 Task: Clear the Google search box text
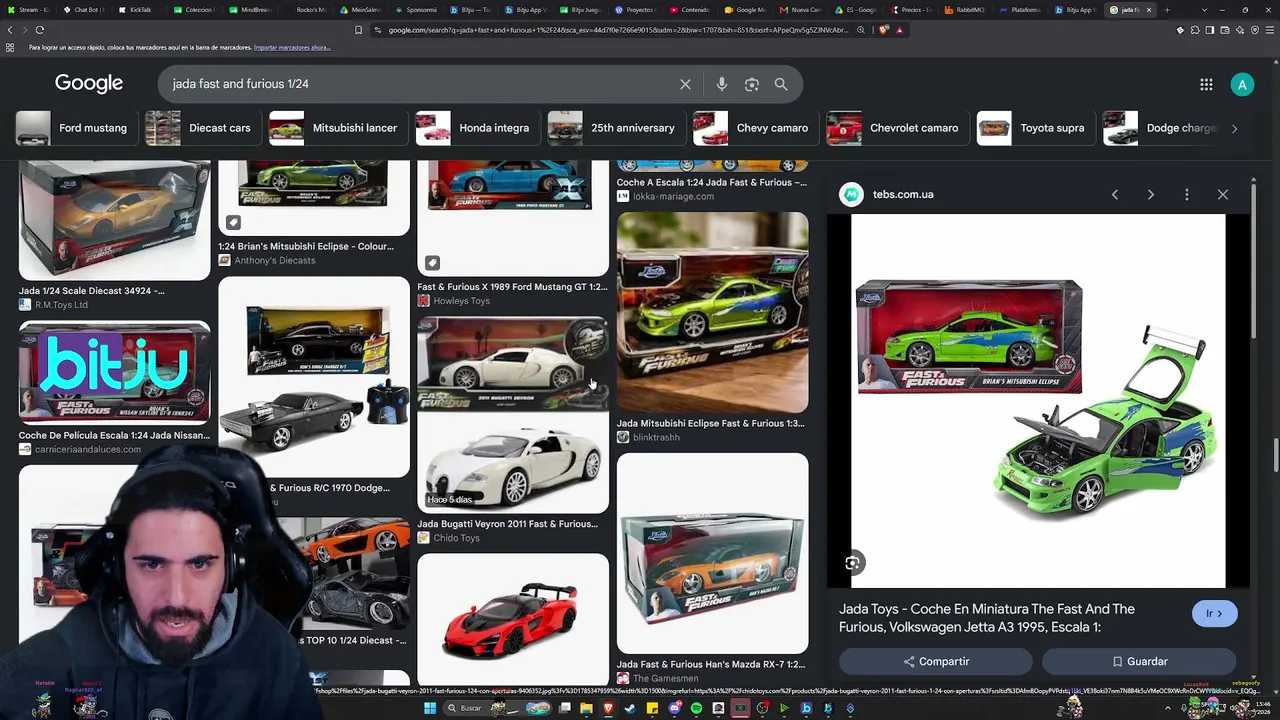coord(685,84)
